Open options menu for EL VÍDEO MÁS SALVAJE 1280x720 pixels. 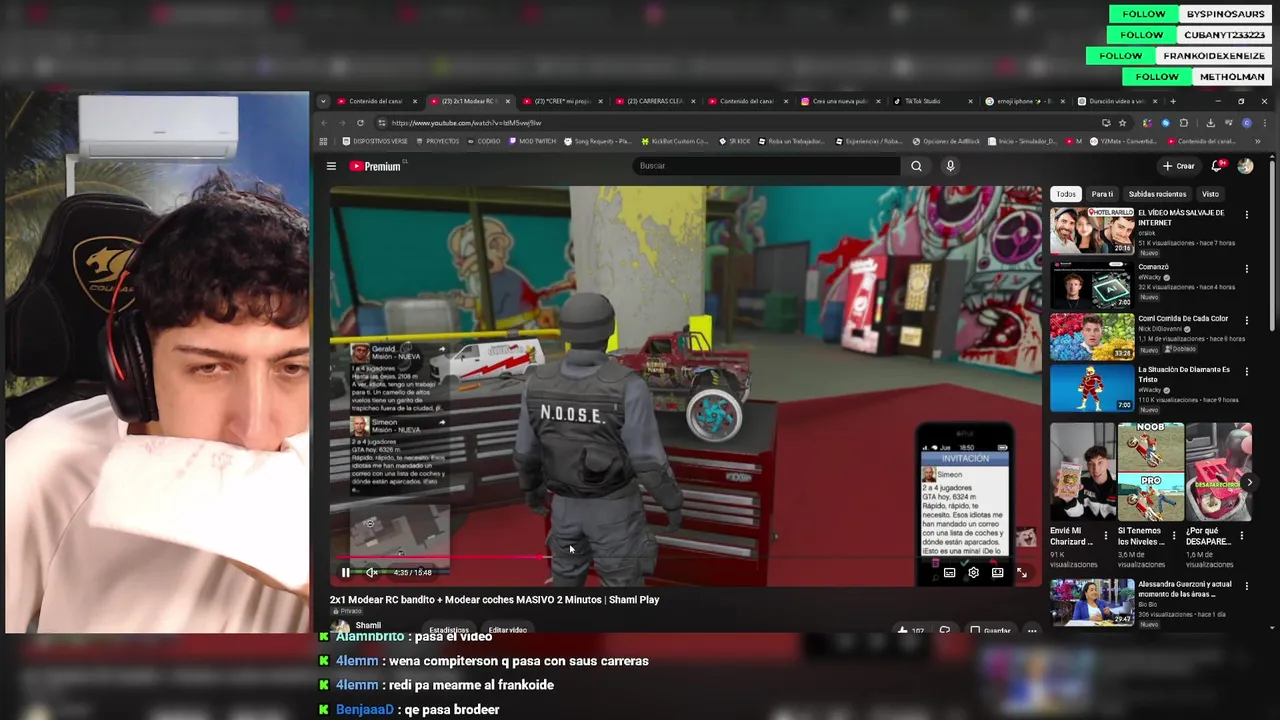(1247, 214)
